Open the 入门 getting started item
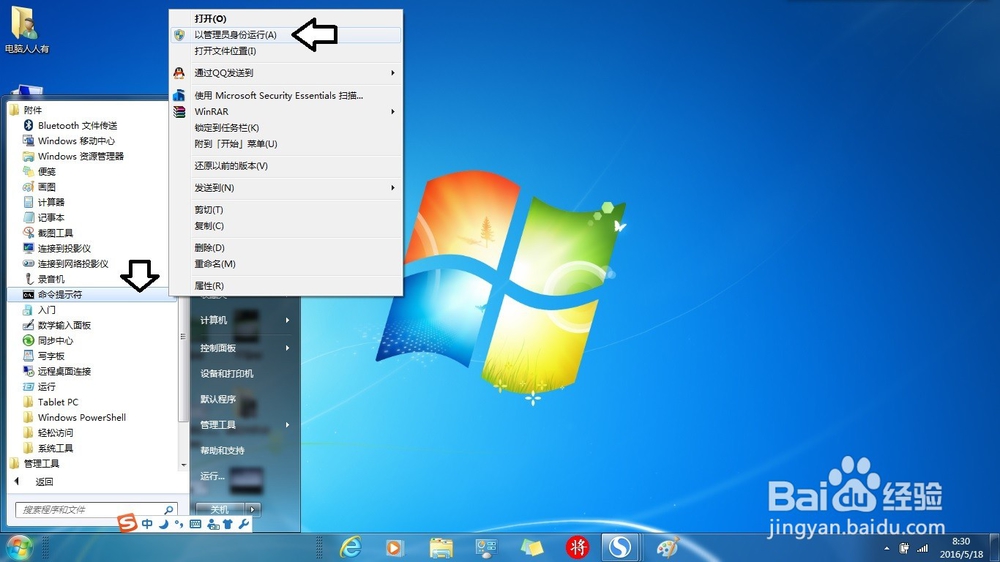1000x562 pixels. point(39,310)
